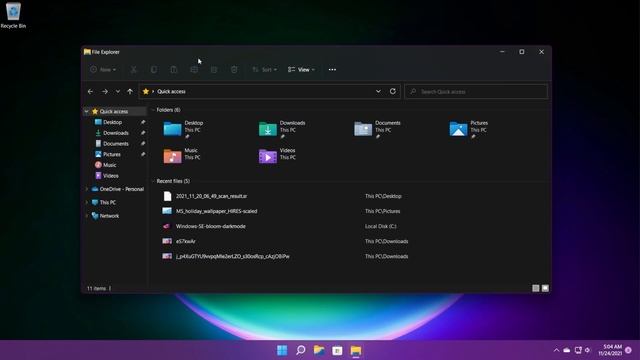Collapse the Folders (6) group
This screenshot has height=360, width=640.
coord(153,110)
